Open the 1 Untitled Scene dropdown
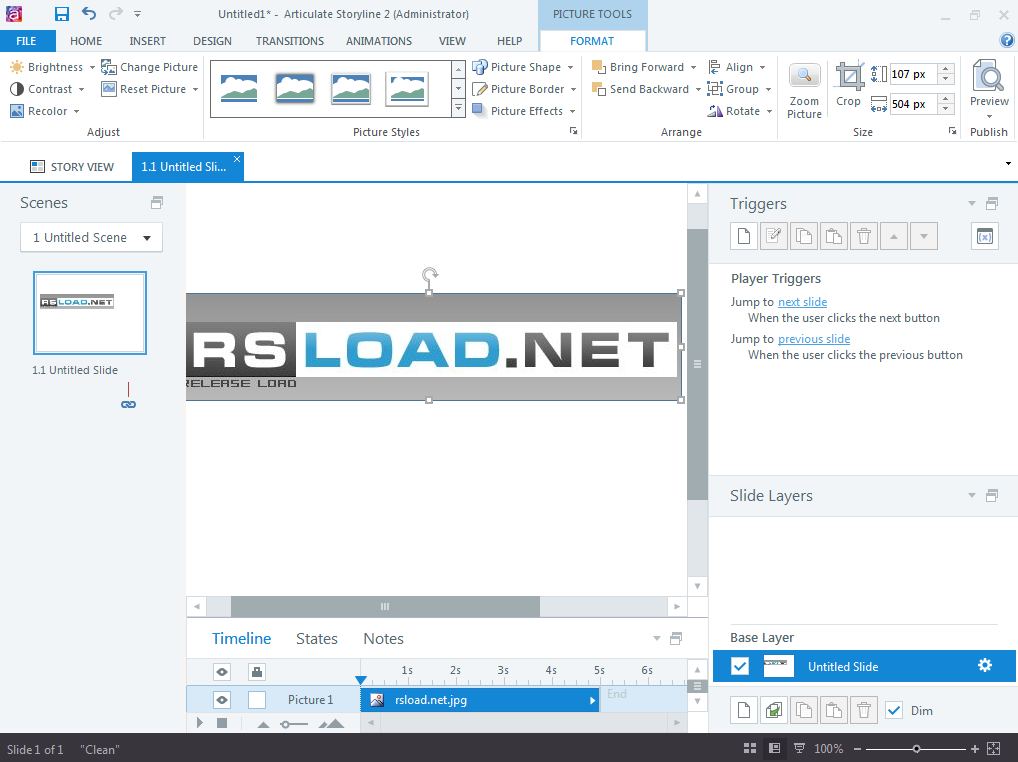The image size is (1018, 762). 92,238
